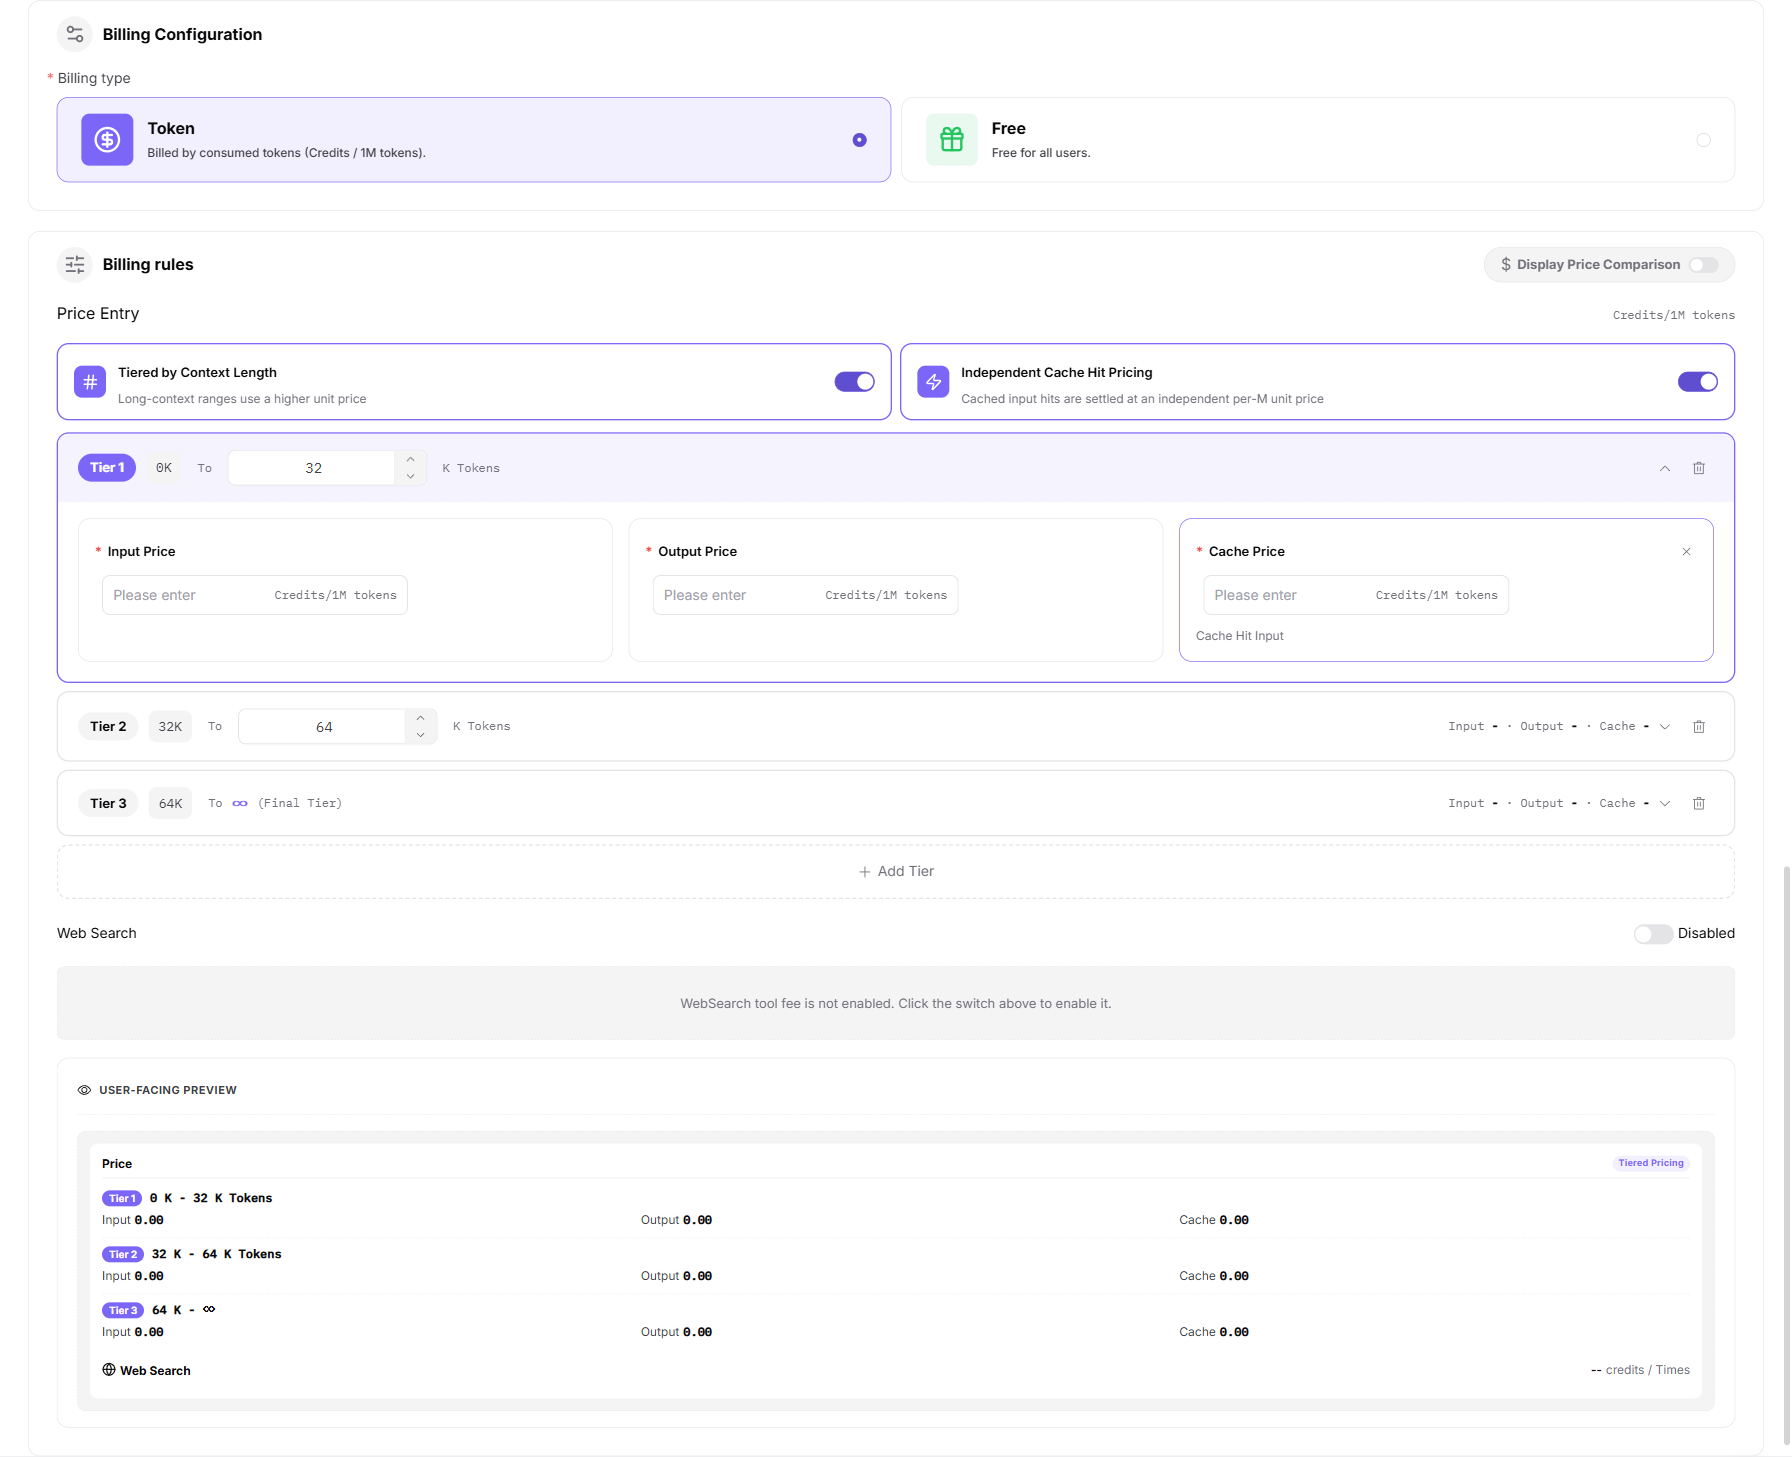This screenshot has height=1457, width=1792.
Task: Turn off Tiered by Context Length switch
Action: pos(855,382)
